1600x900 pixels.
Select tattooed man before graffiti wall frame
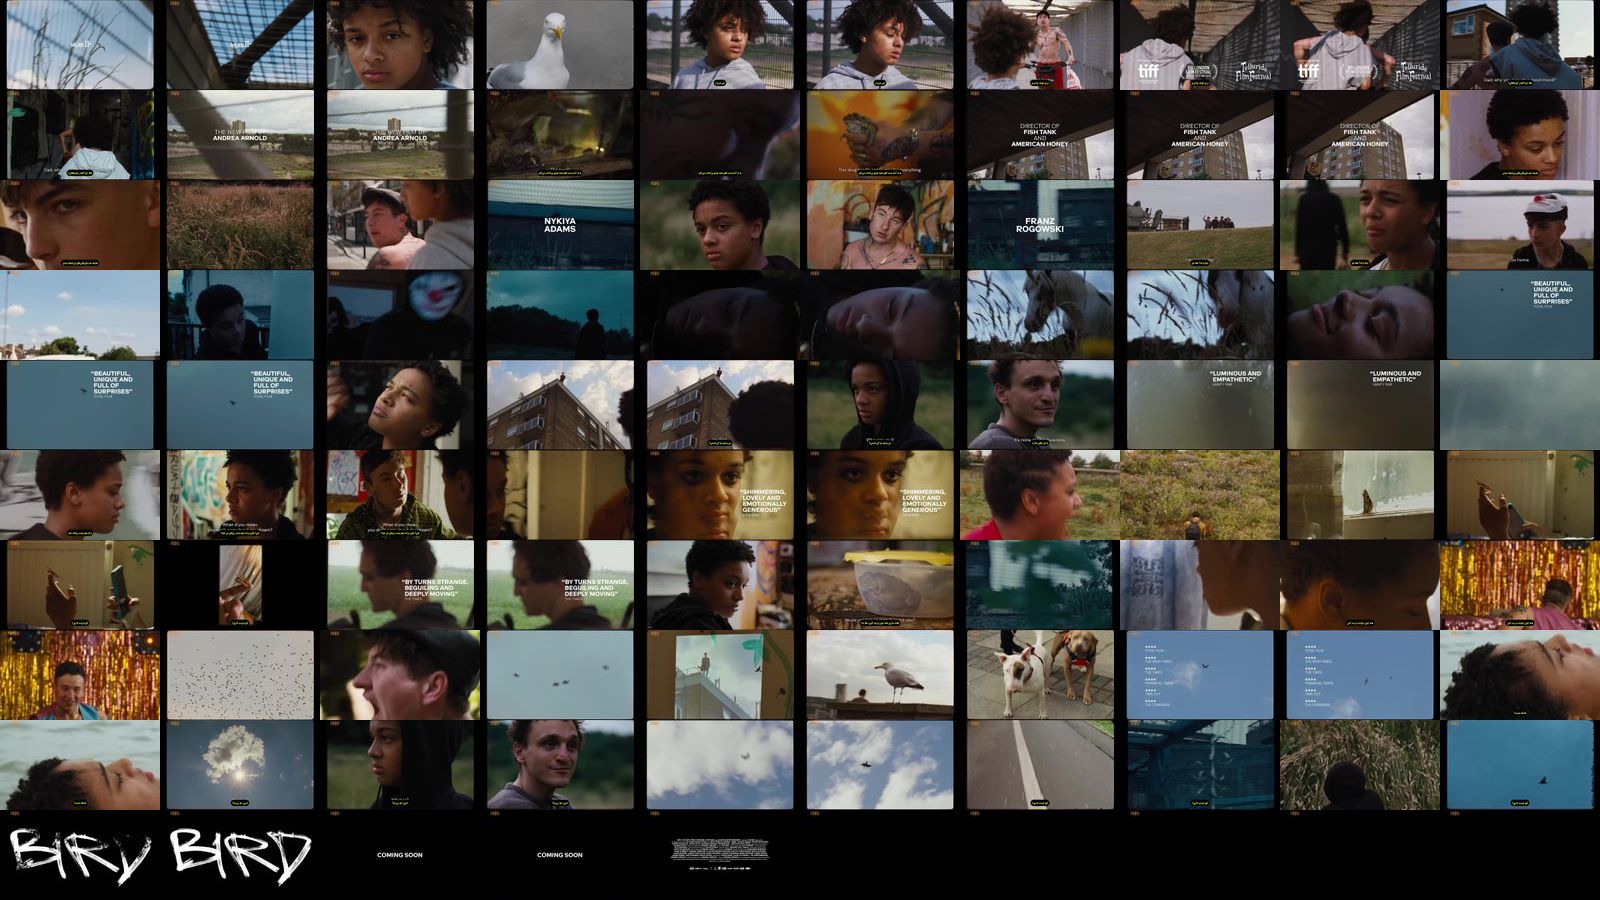tap(880, 225)
